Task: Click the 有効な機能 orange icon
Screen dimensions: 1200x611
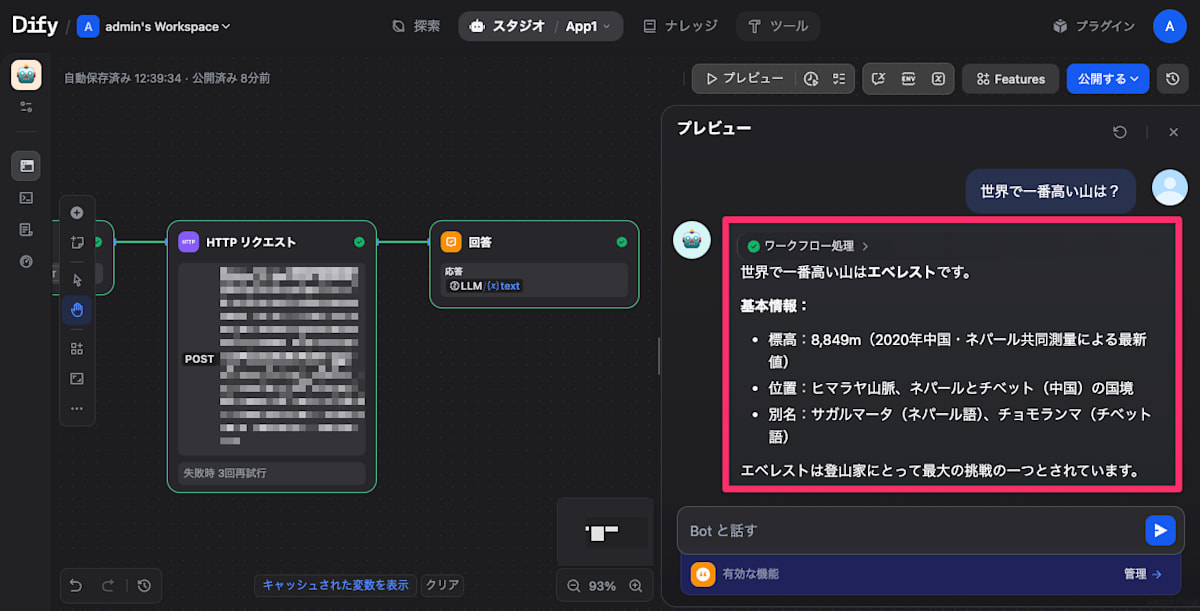Action: click(703, 574)
